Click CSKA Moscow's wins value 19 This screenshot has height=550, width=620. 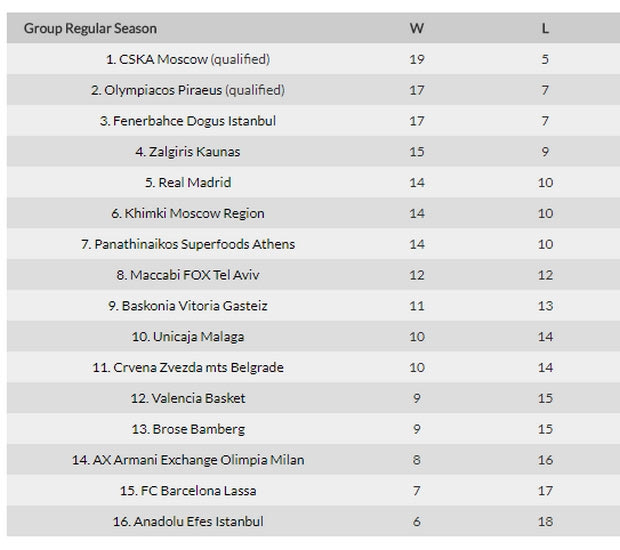(x=417, y=59)
